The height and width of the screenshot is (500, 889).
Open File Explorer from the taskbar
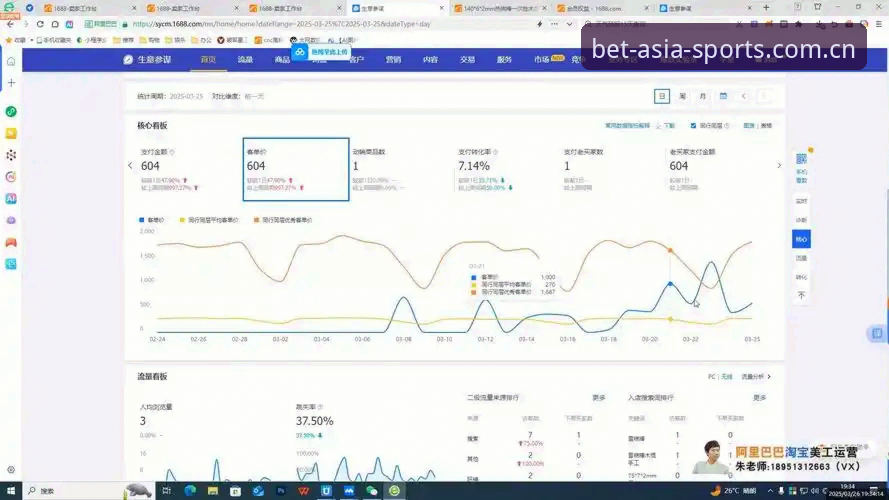(x=213, y=491)
